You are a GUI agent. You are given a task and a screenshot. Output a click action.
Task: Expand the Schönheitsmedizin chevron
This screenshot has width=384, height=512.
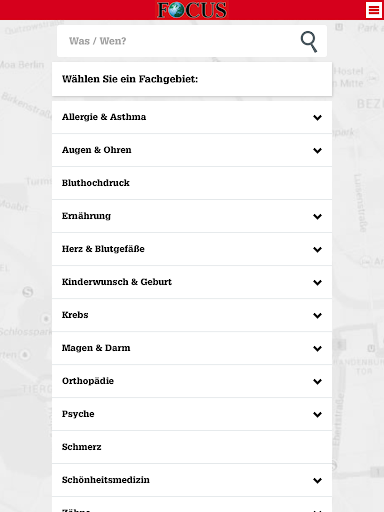317,480
